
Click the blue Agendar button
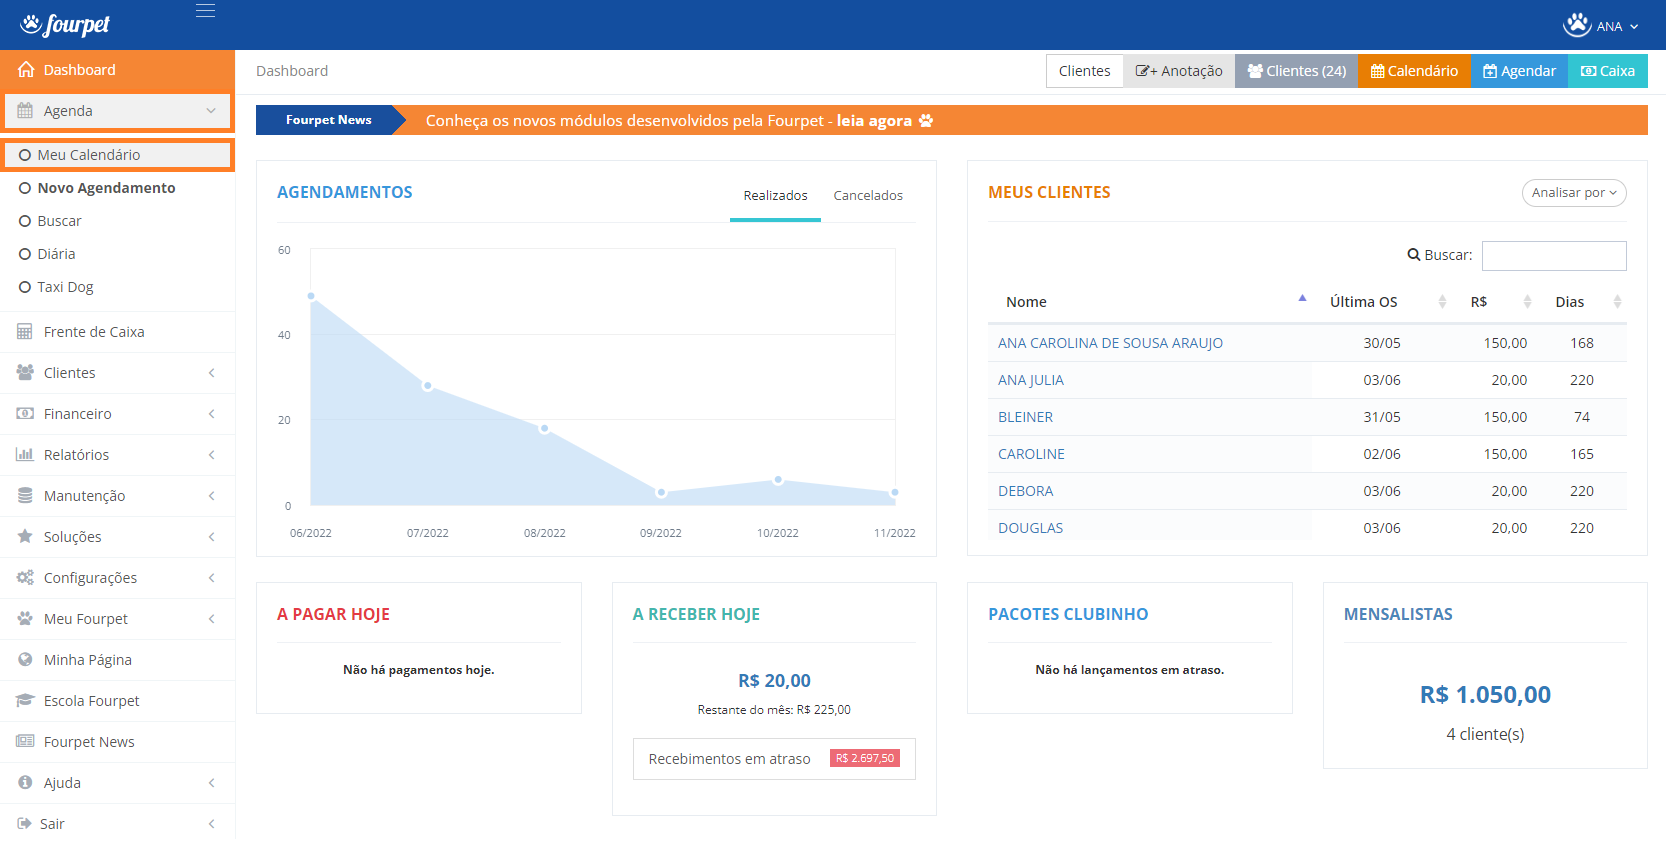coord(1519,71)
